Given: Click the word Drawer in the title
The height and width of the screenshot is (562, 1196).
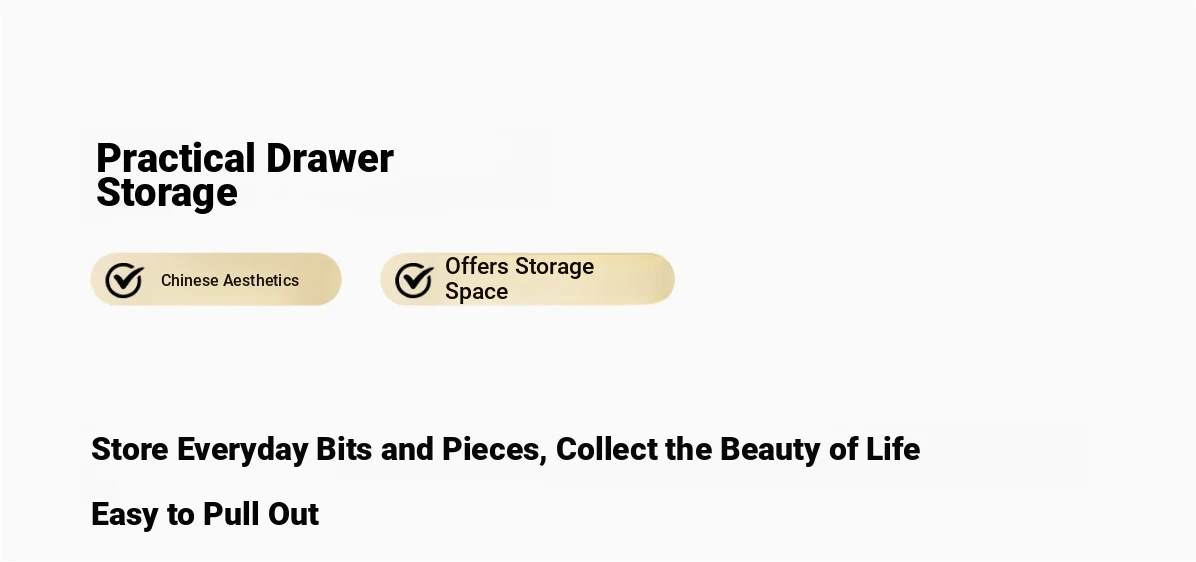Looking at the screenshot, I should [x=330, y=159].
